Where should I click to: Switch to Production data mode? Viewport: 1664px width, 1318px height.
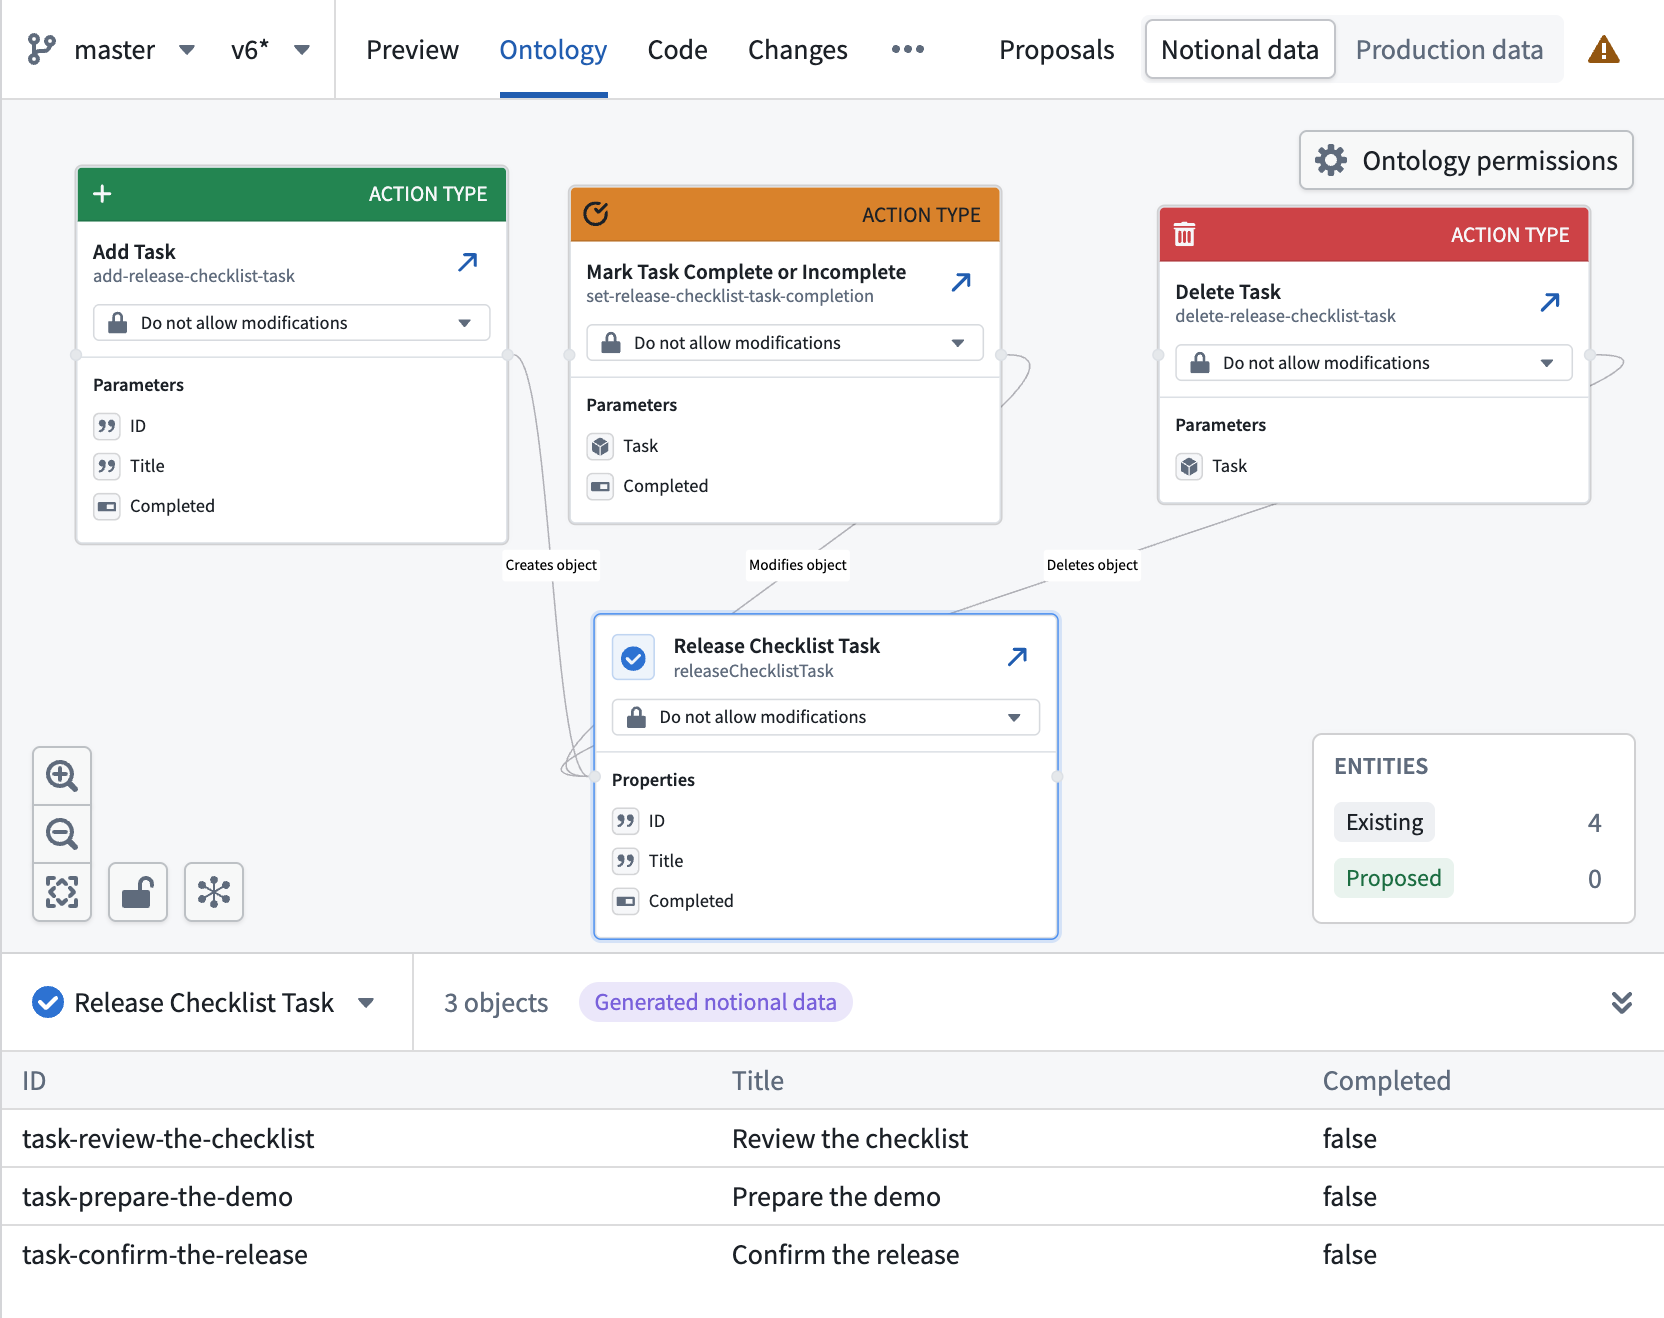pos(1449,49)
